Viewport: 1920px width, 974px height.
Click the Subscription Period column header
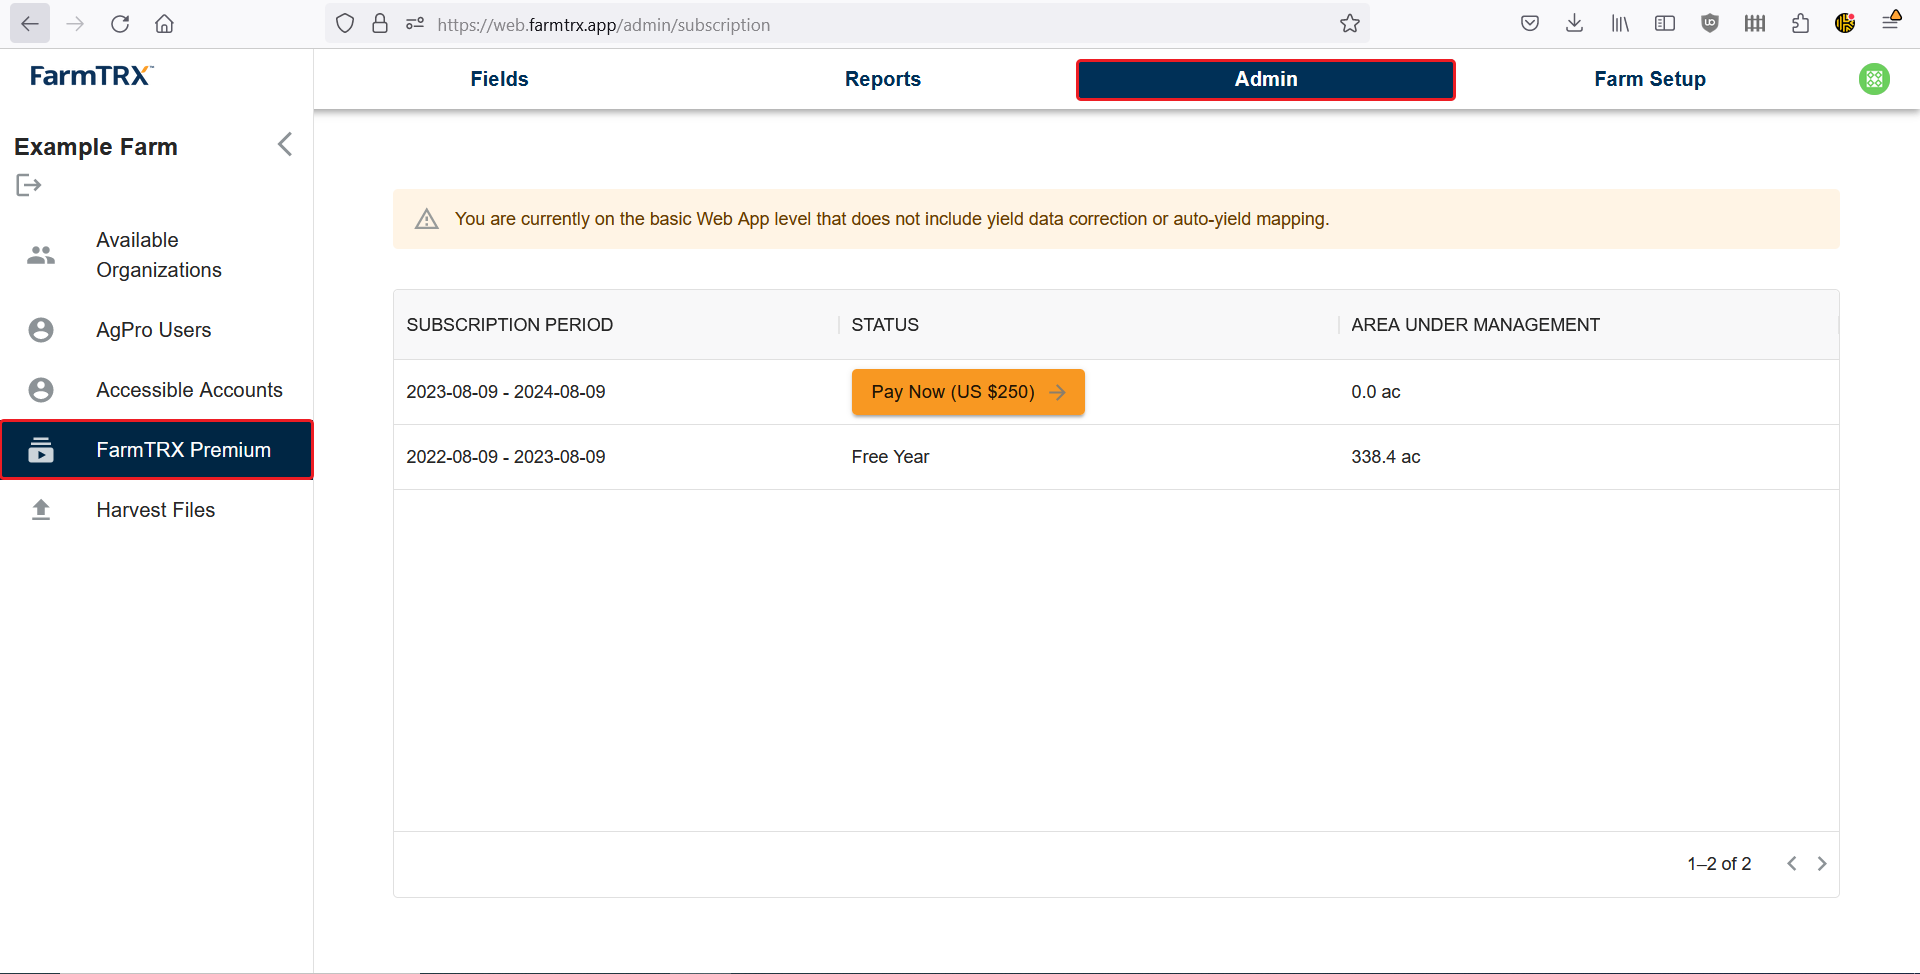click(x=510, y=325)
